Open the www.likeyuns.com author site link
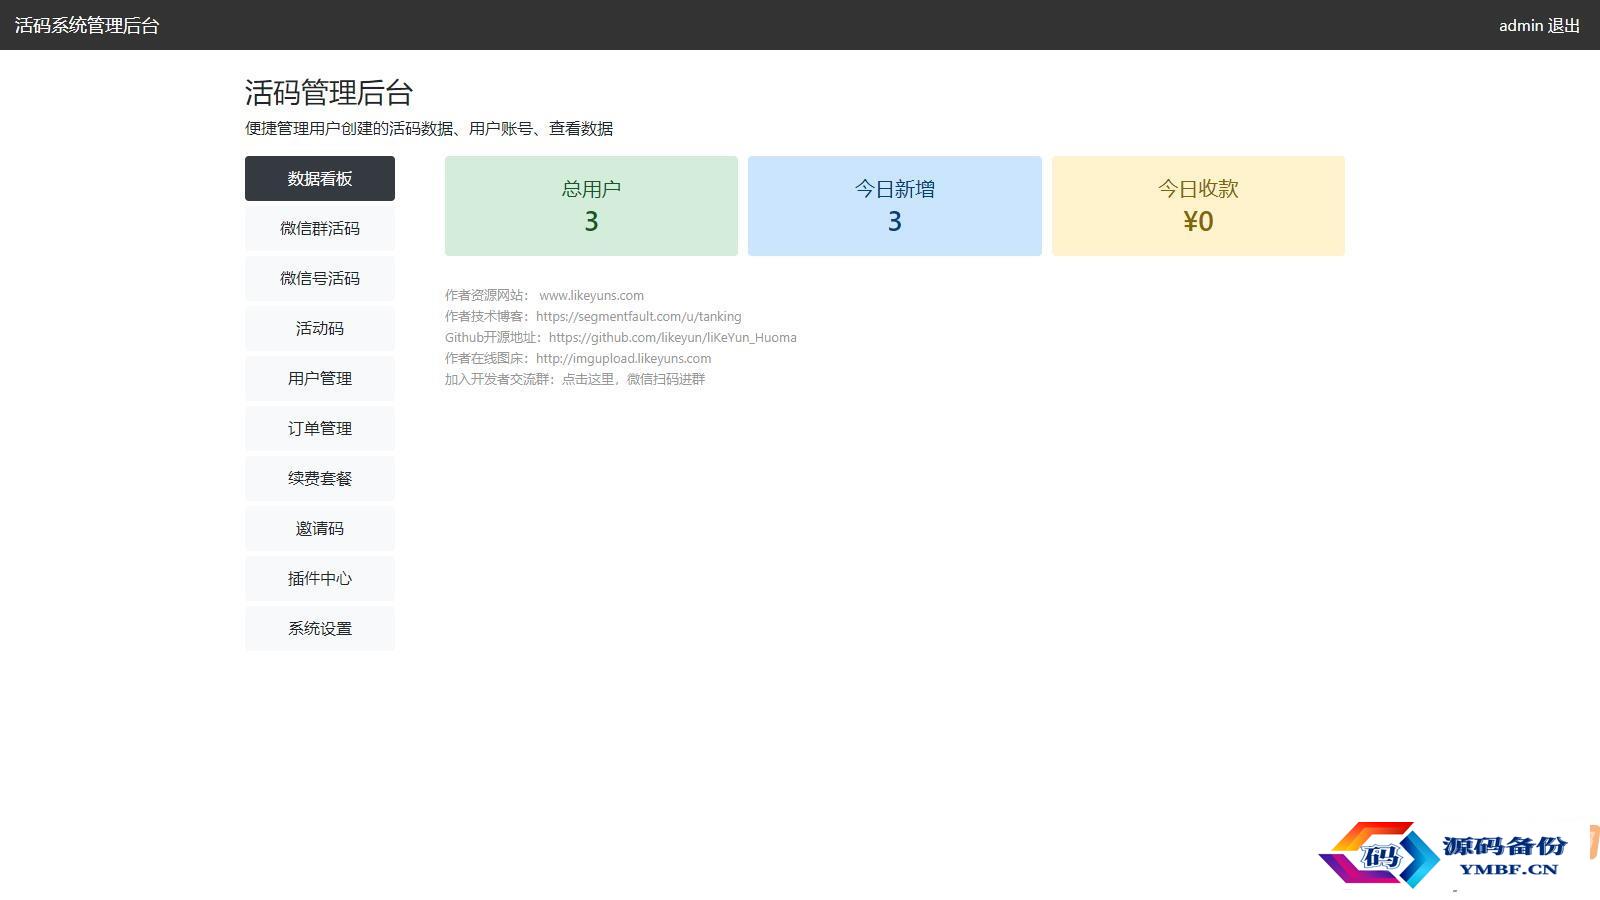Viewport: 1600px width, 900px height. pyautogui.click(x=591, y=295)
